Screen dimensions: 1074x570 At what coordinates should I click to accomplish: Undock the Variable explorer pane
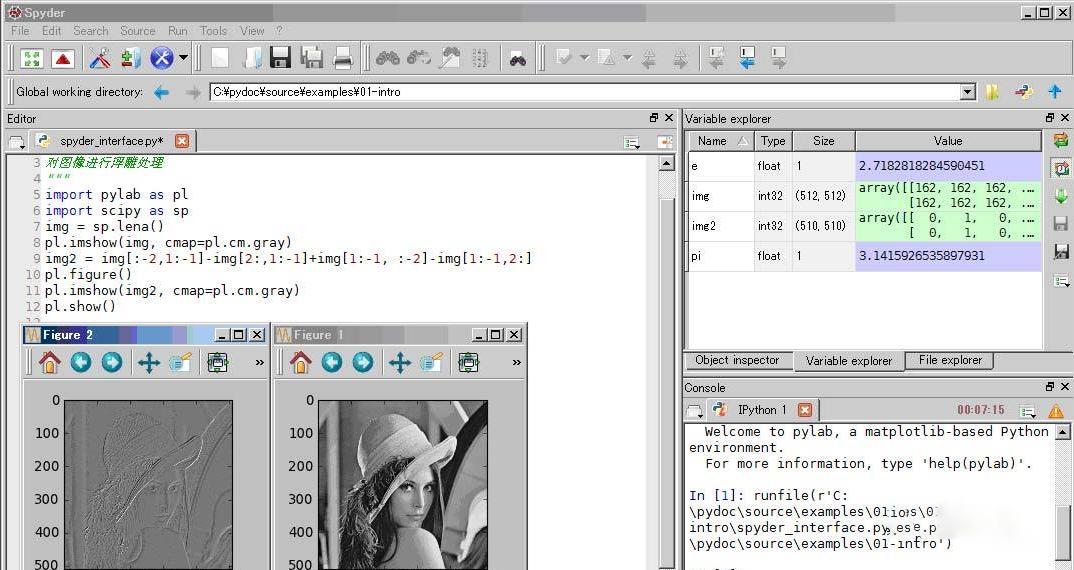pyautogui.click(x=1050, y=118)
